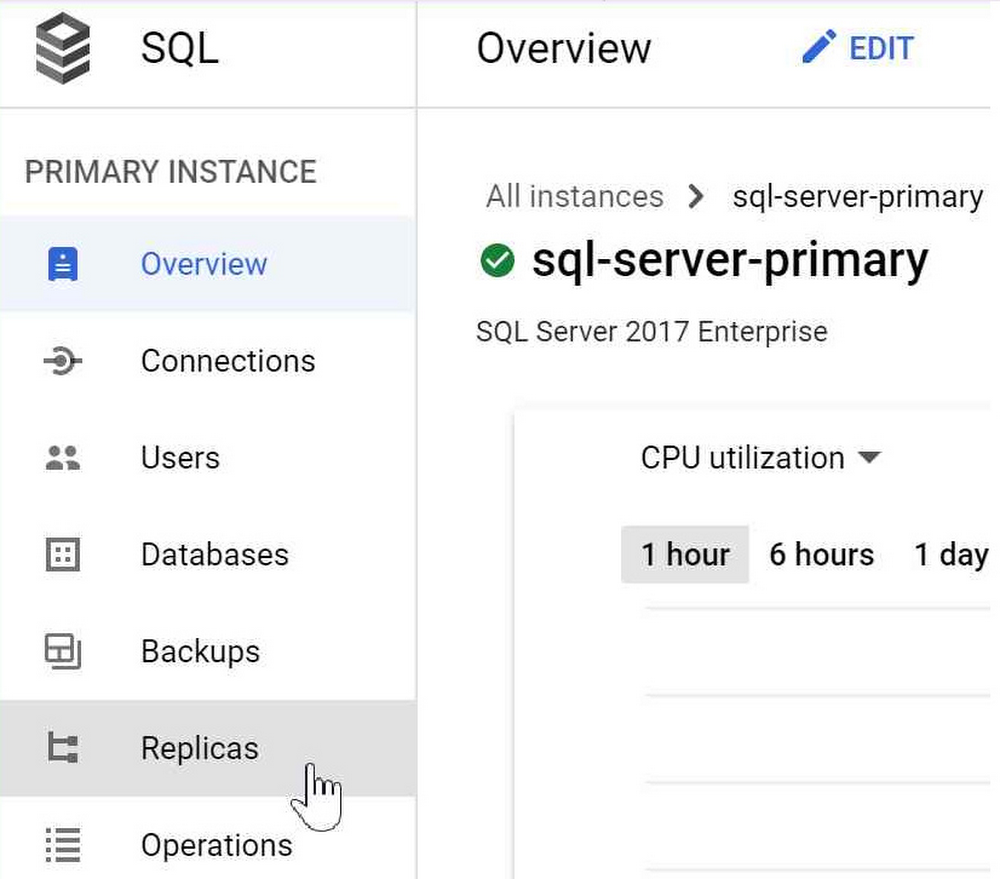This screenshot has width=1000, height=879.
Task: Click the EDIT button
Action: tap(858, 48)
